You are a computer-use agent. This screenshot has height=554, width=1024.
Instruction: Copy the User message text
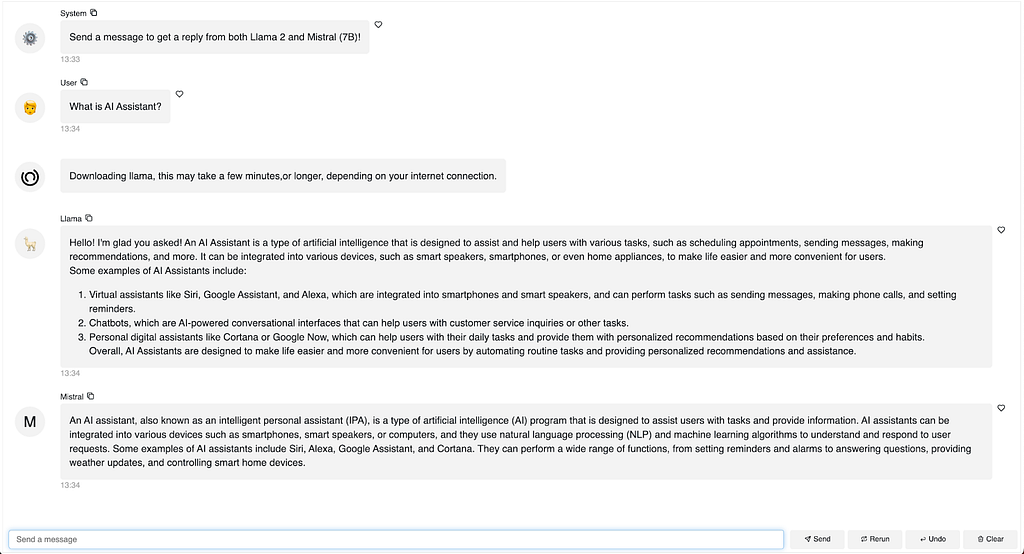84,82
